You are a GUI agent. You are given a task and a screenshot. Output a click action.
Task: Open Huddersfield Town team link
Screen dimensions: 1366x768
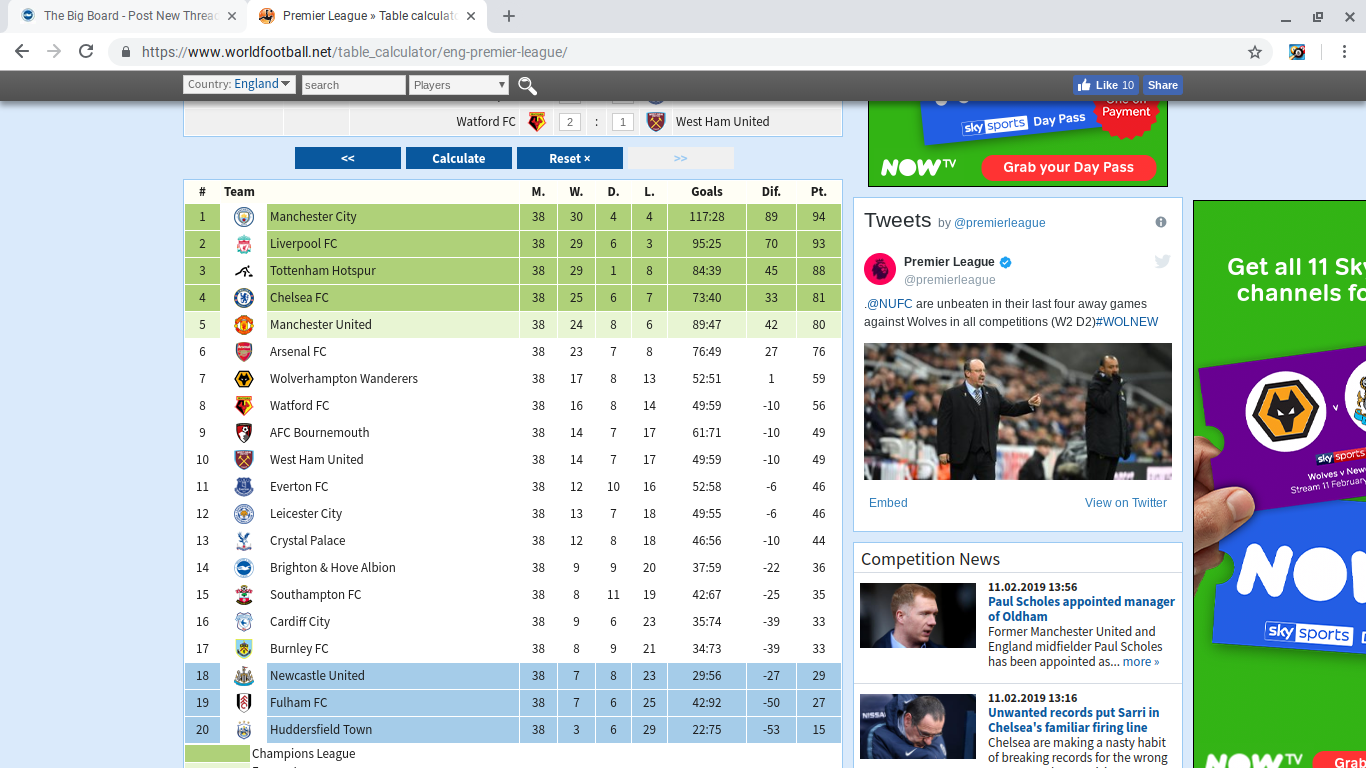pos(321,730)
